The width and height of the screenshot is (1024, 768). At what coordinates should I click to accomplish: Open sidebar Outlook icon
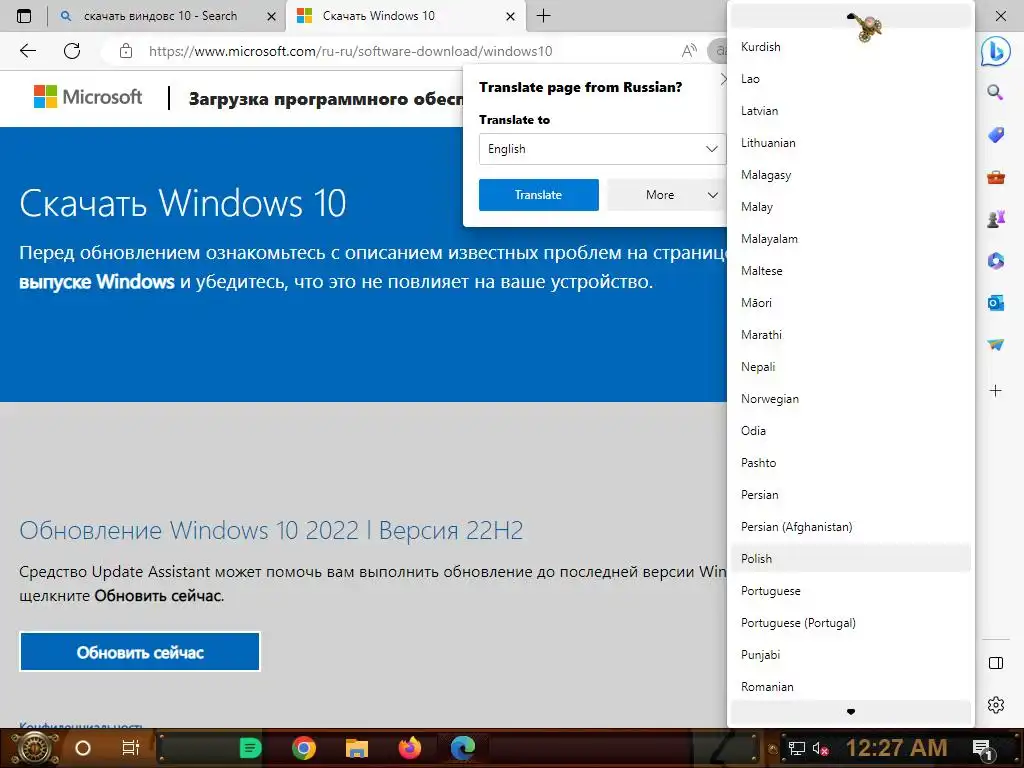995,303
